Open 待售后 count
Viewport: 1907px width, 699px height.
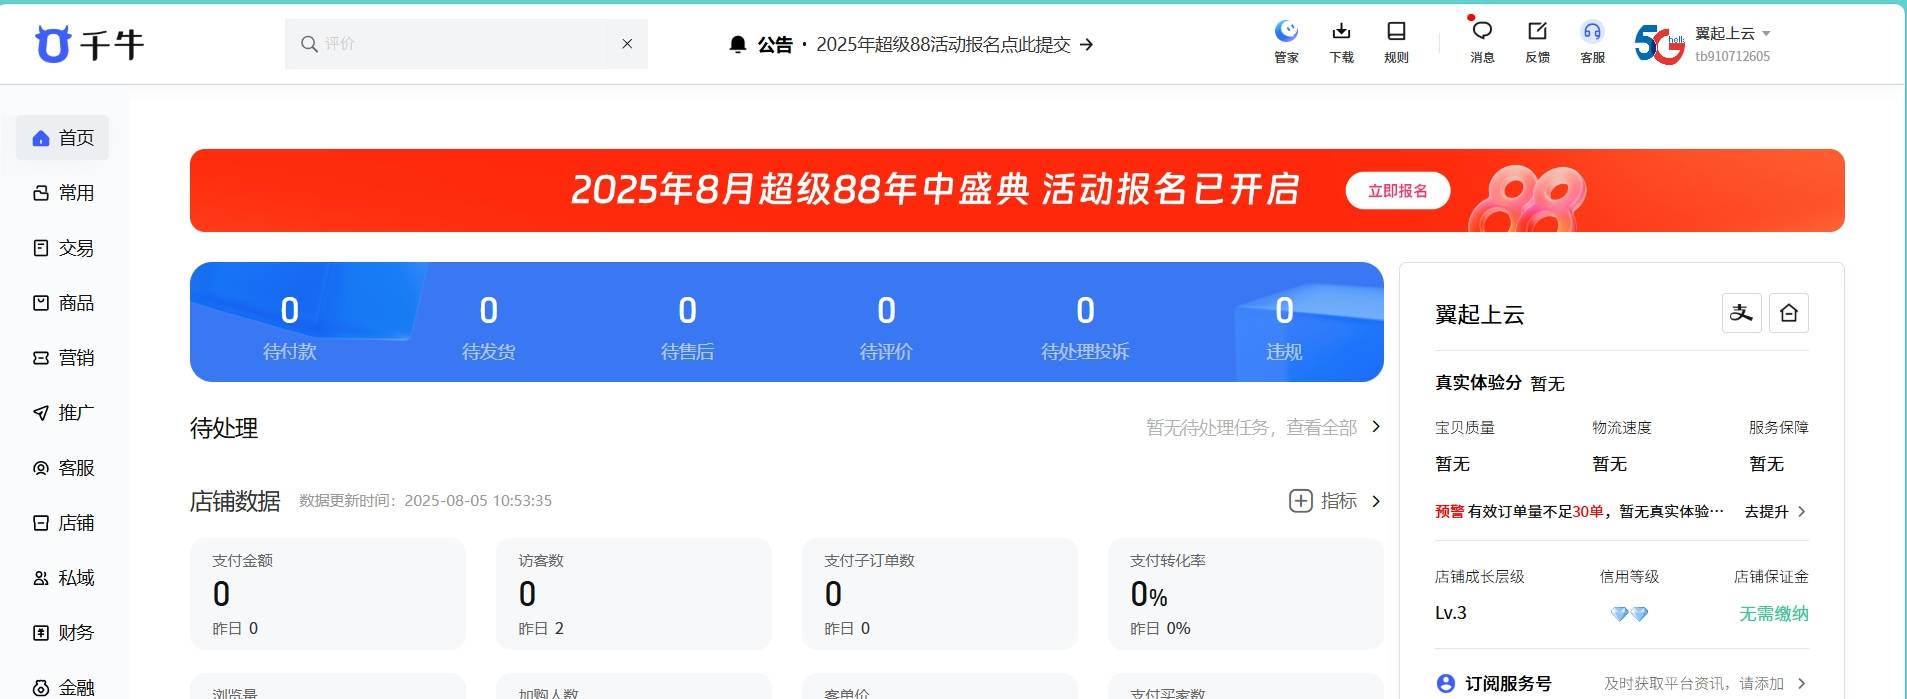tap(688, 326)
